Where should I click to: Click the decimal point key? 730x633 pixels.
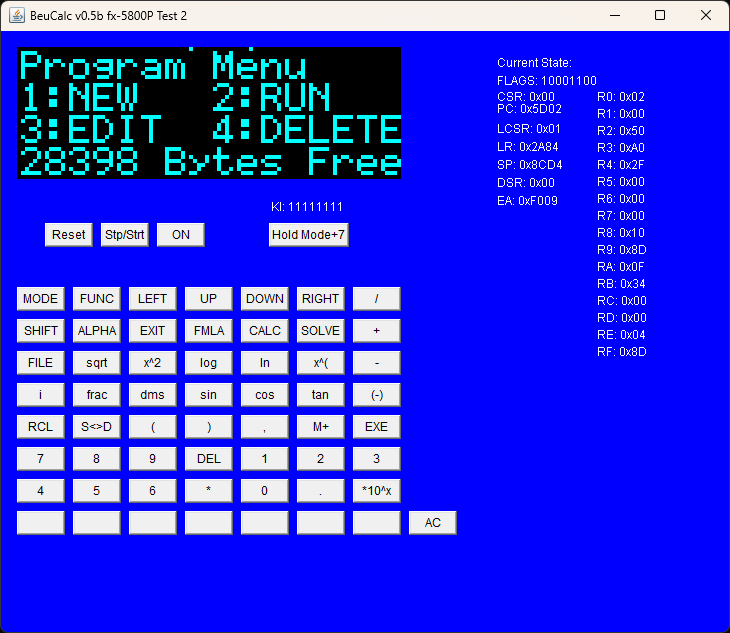[x=320, y=491]
